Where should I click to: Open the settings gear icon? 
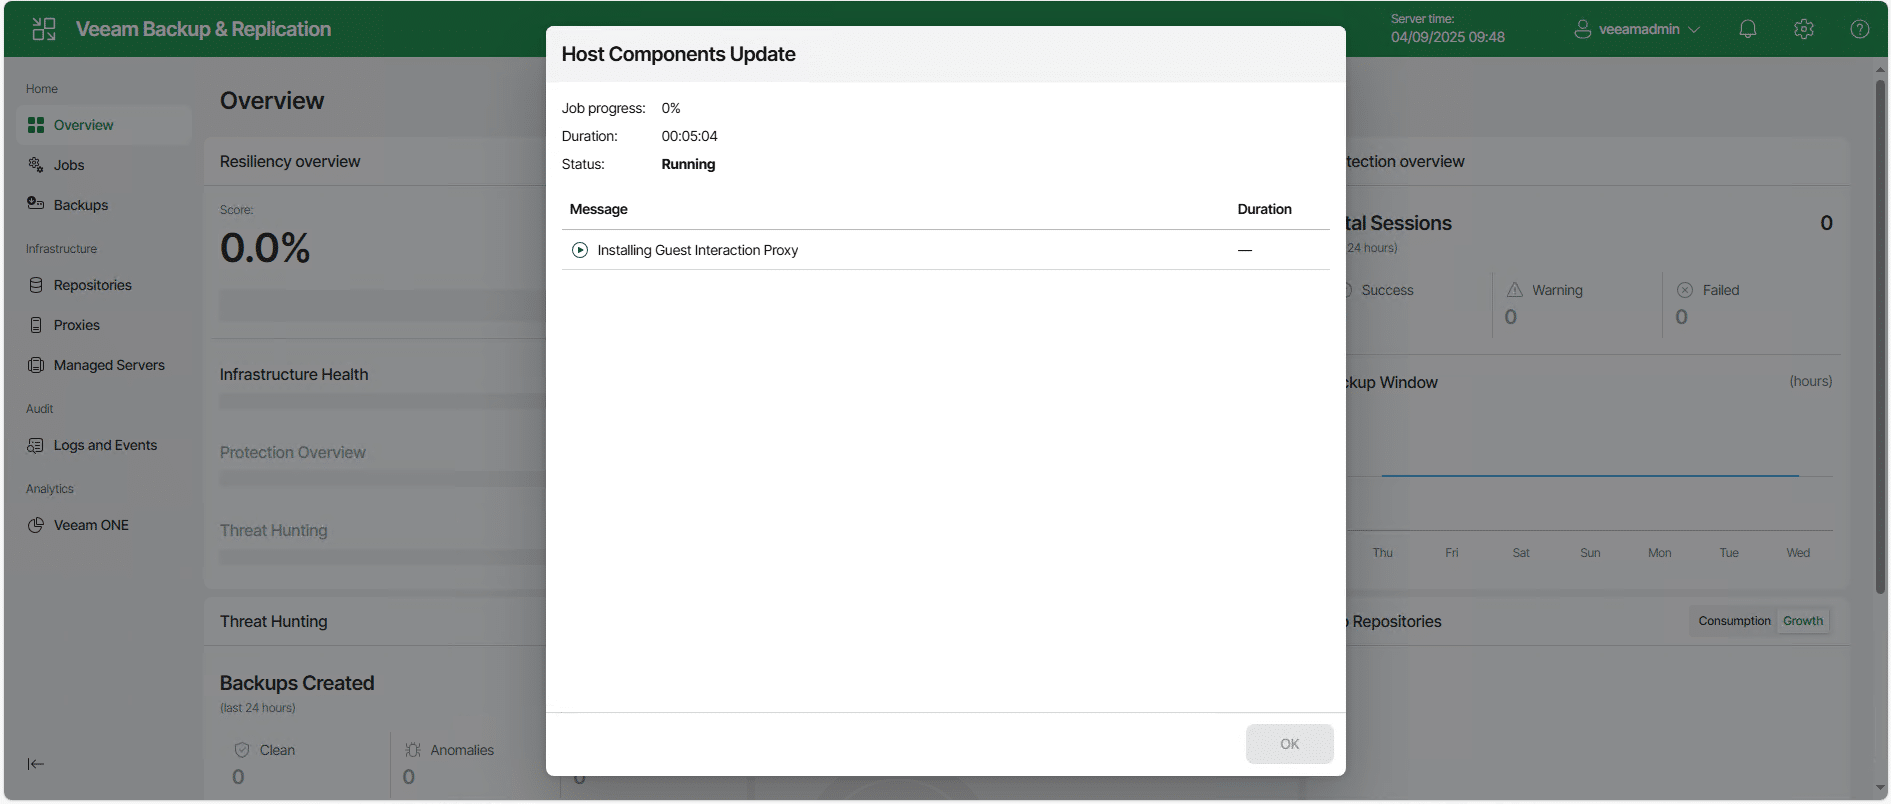[1803, 29]
